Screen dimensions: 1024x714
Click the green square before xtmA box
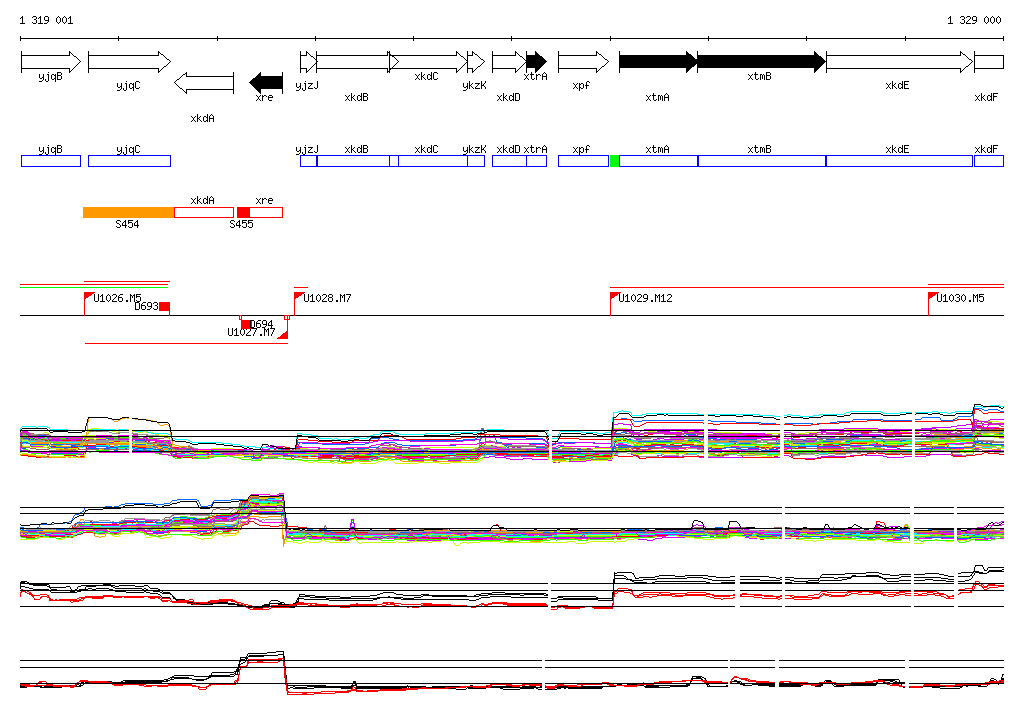[615, 161]
